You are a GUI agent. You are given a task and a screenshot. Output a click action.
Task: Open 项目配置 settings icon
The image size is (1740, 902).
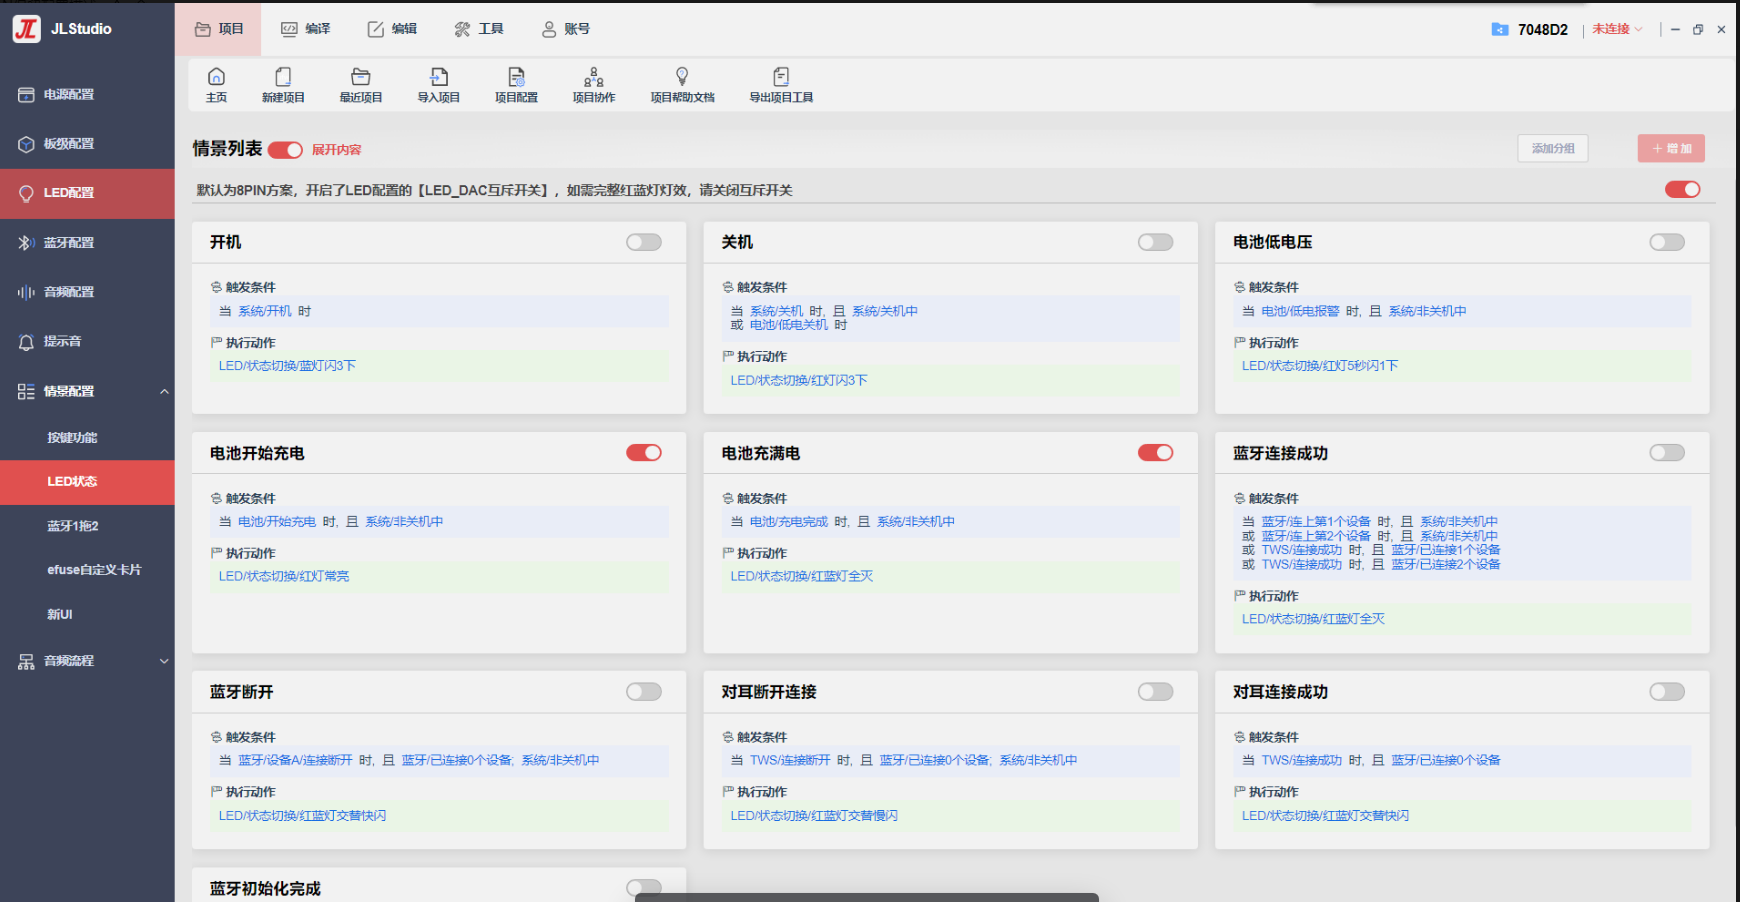click(516, 76)
